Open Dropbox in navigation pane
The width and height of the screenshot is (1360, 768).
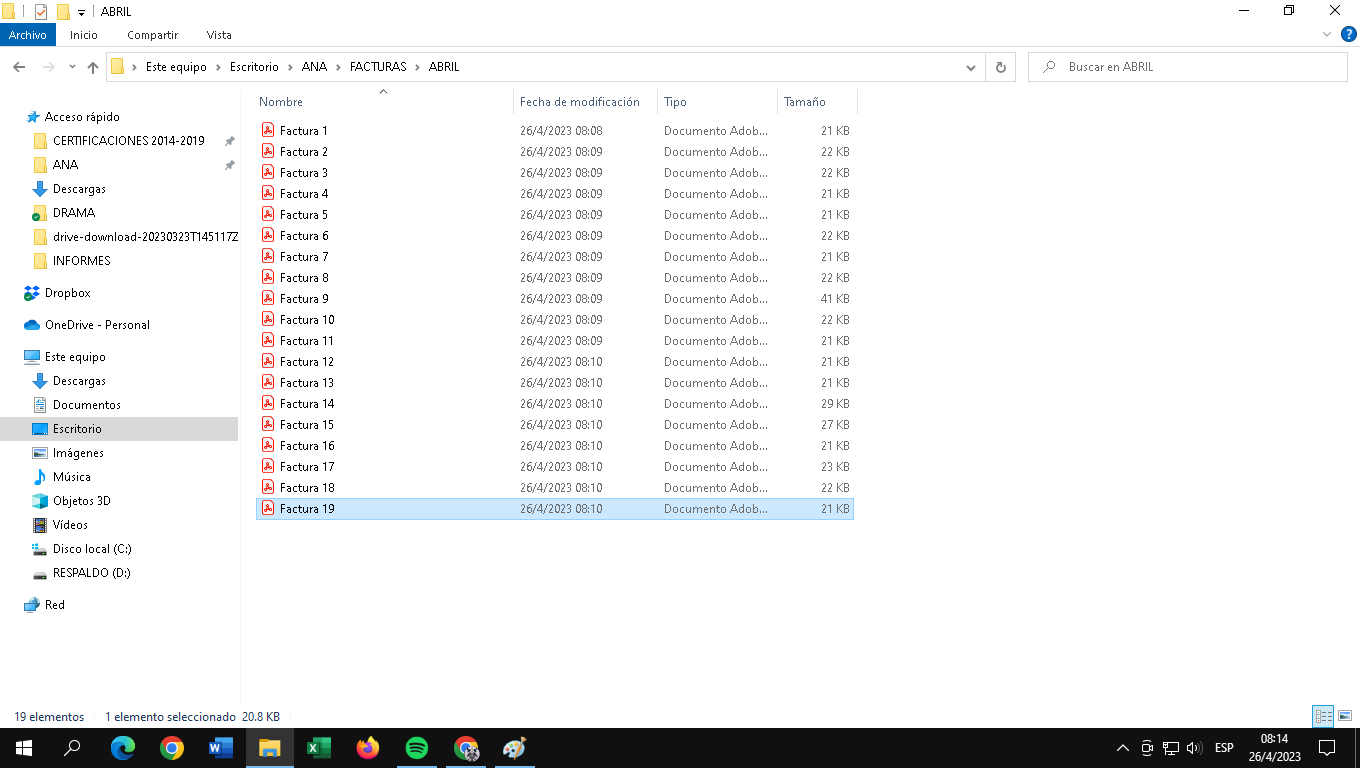coord(67,293)
